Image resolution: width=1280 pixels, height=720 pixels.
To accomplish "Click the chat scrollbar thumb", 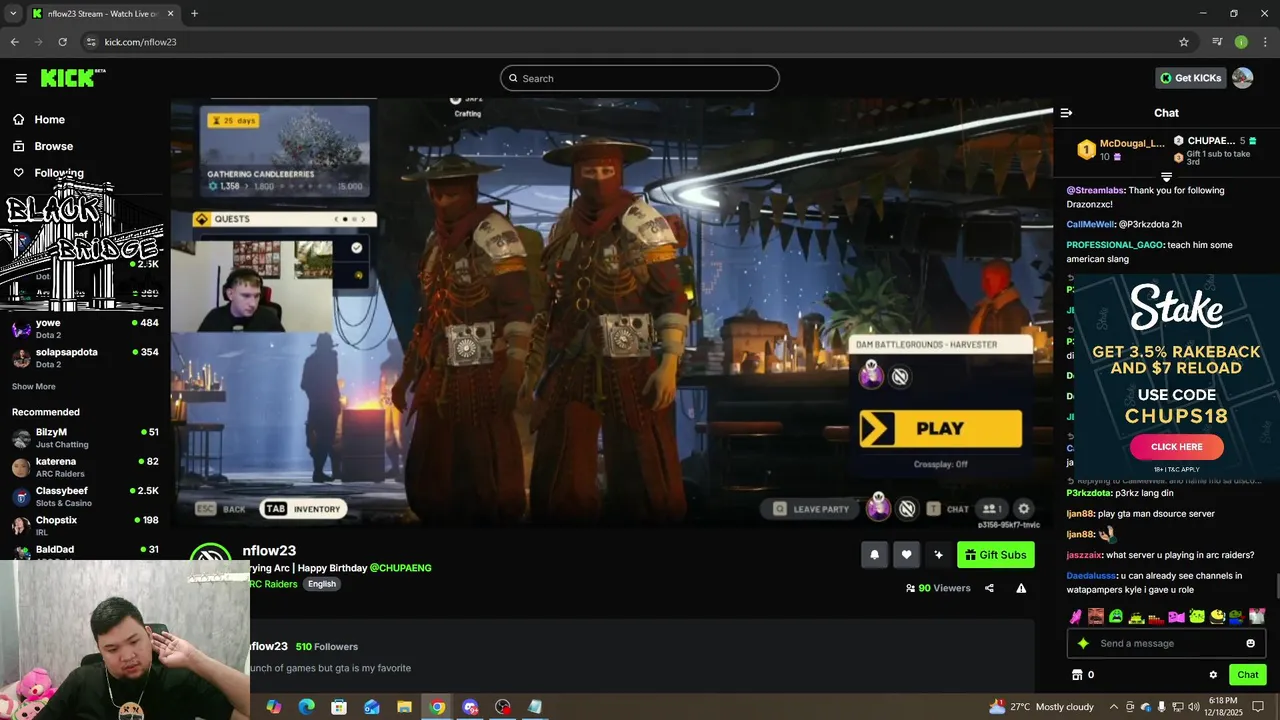I will click(x=1276, y=587).
